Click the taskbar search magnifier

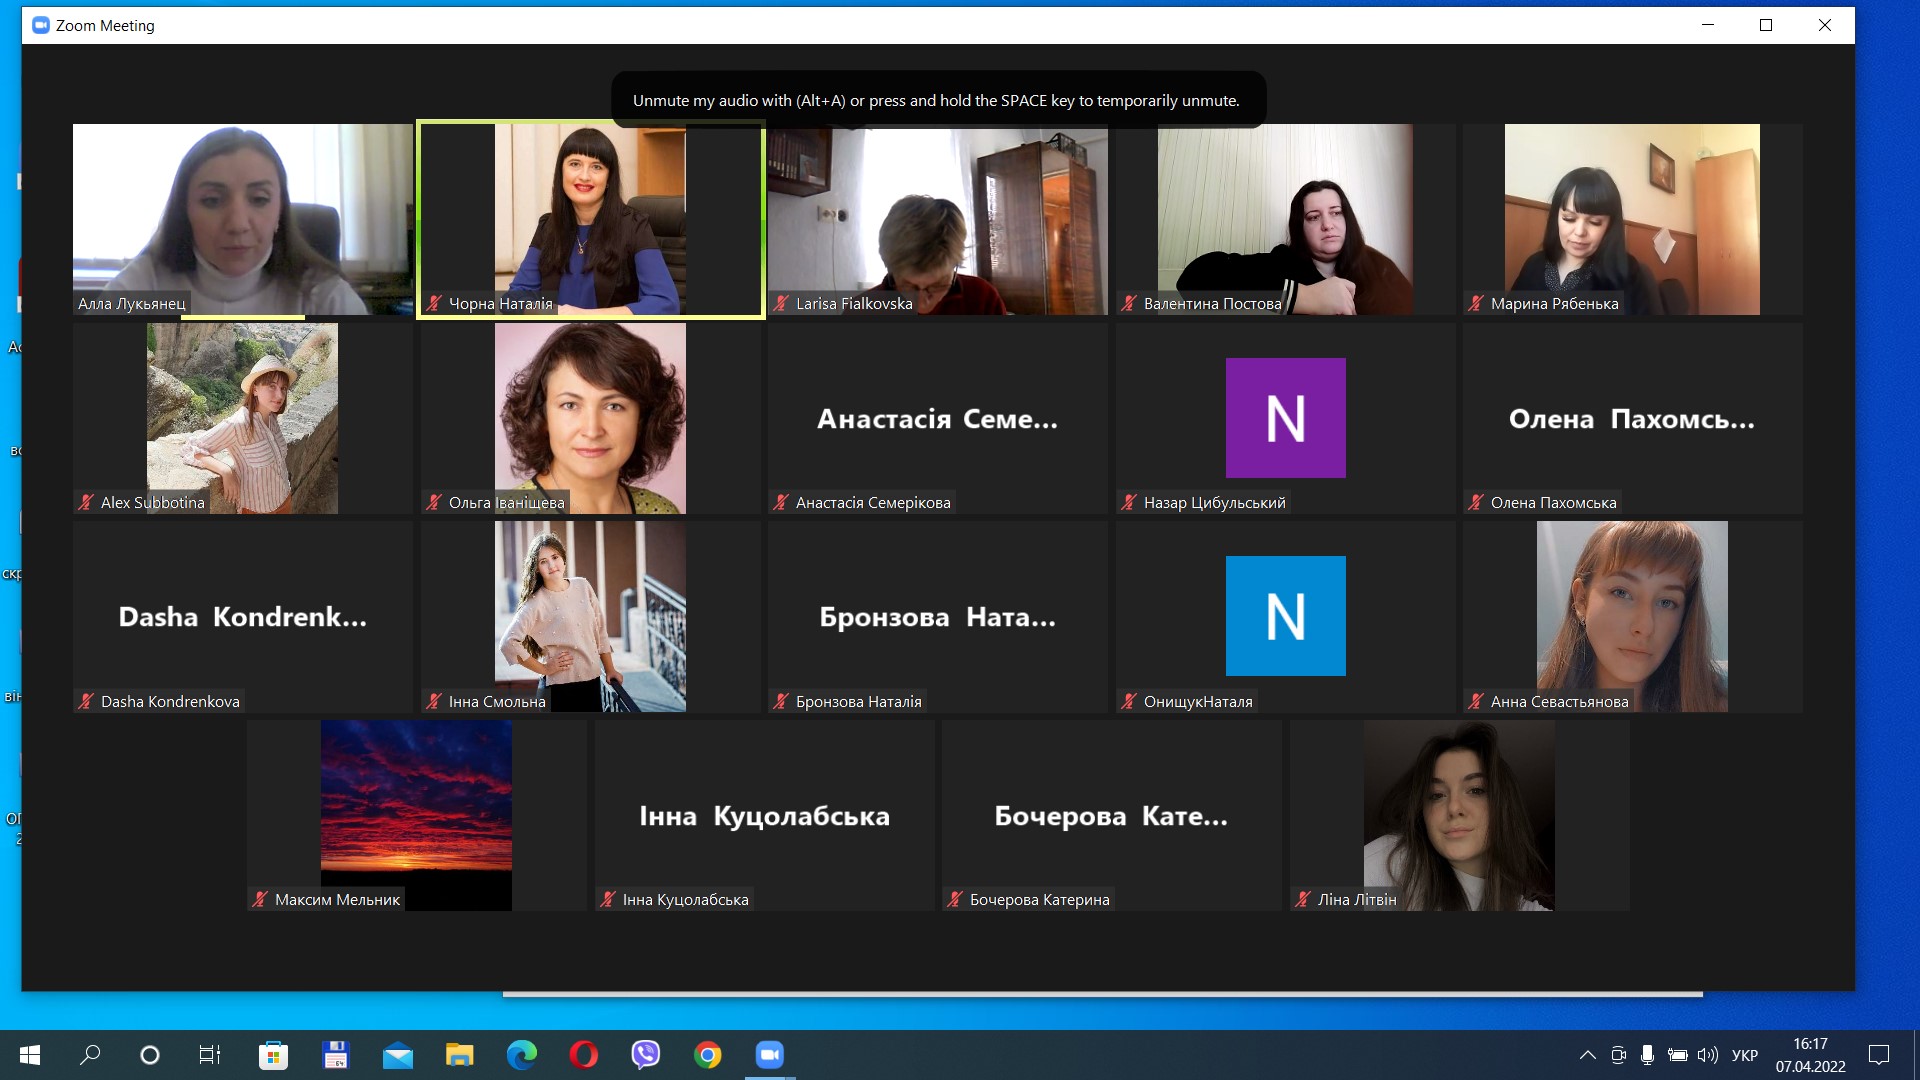[x=90, y=1055]
